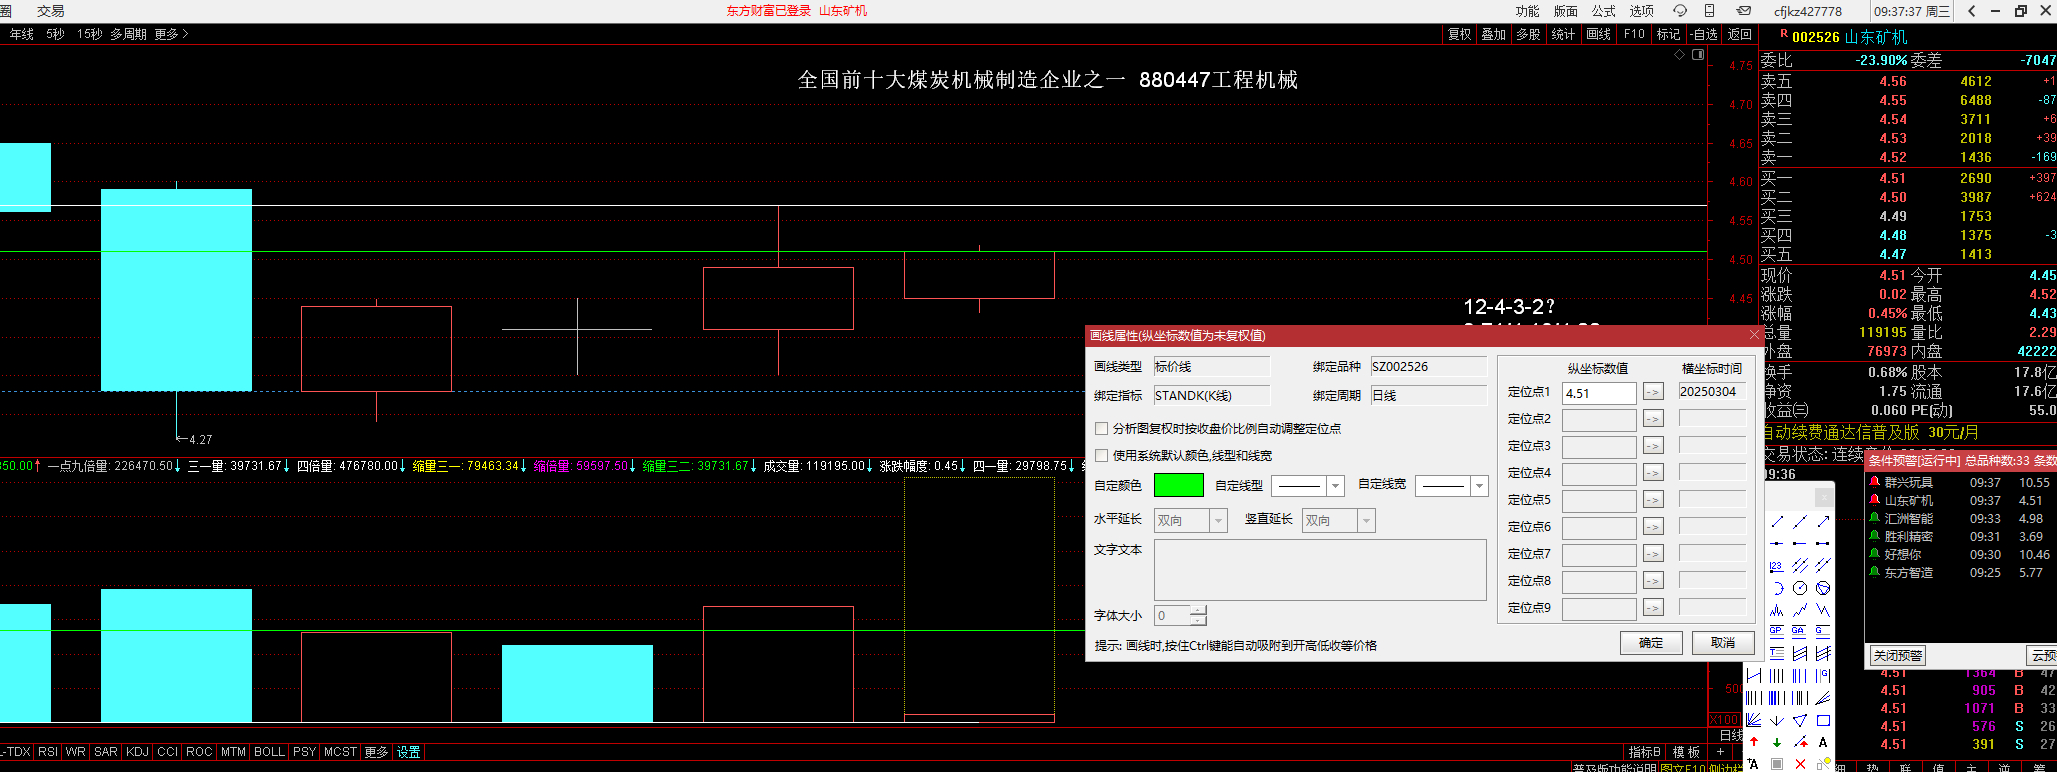Switch to the BOLL indicator tab
The width and height of the screenshot is (2057, 772).
point(269,752)
